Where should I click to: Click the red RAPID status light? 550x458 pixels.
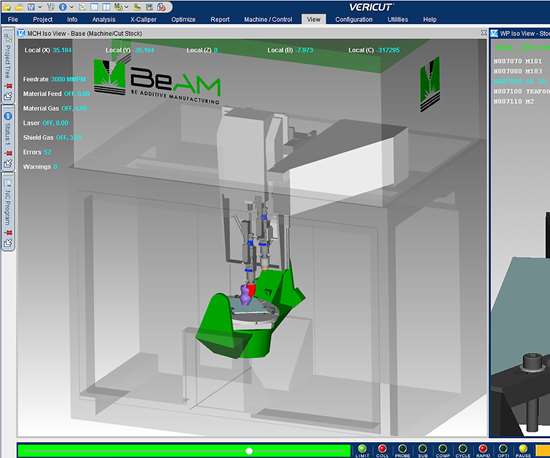pos(483,449)
